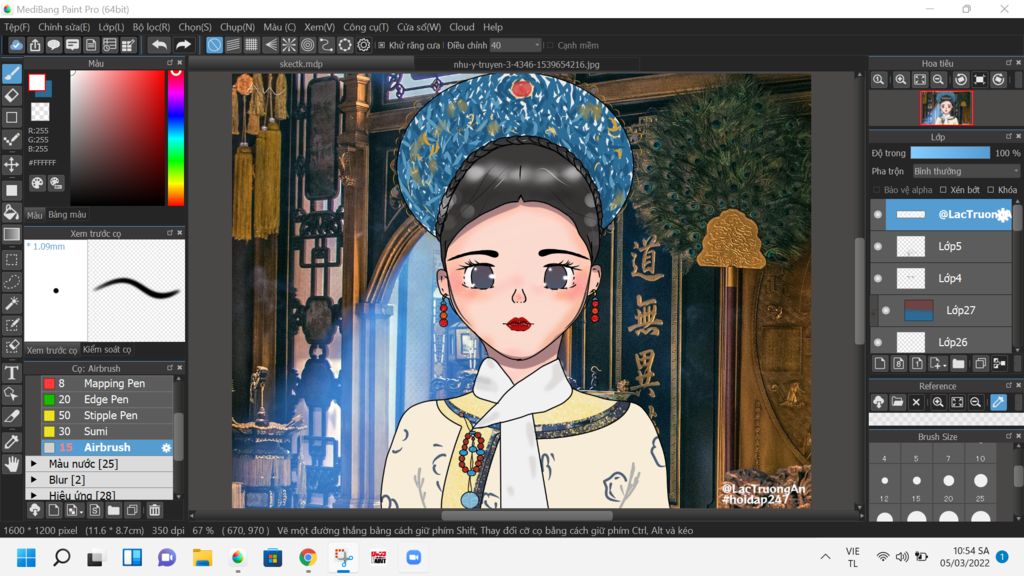Image resolution: width=1024 pixels, height=576 pixels.
Task: Toggle Bảo vệ alpha checkbox
Action: point(876,190)
